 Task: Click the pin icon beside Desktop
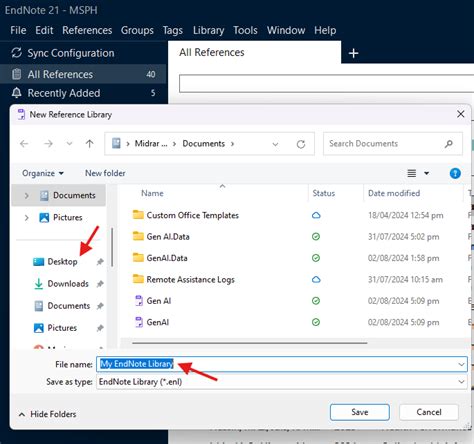tap(100, 262)
